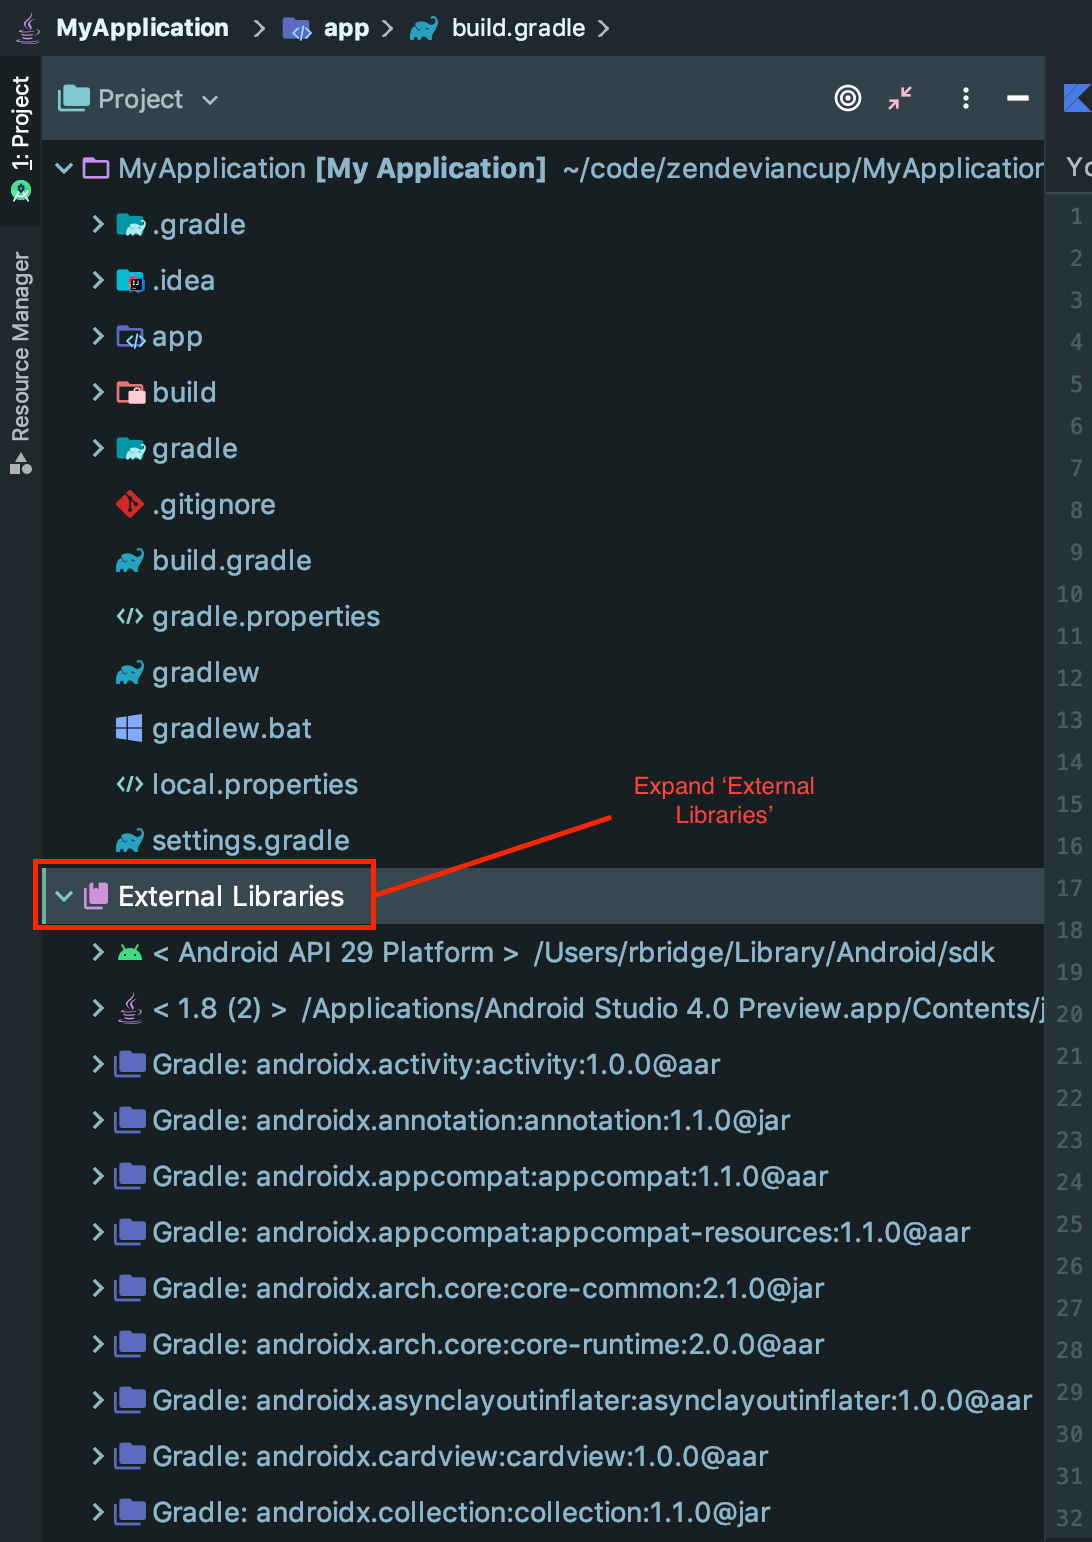1092x1542 pixels.
Task: Click the build folder icon
Action: coord(131,393)
